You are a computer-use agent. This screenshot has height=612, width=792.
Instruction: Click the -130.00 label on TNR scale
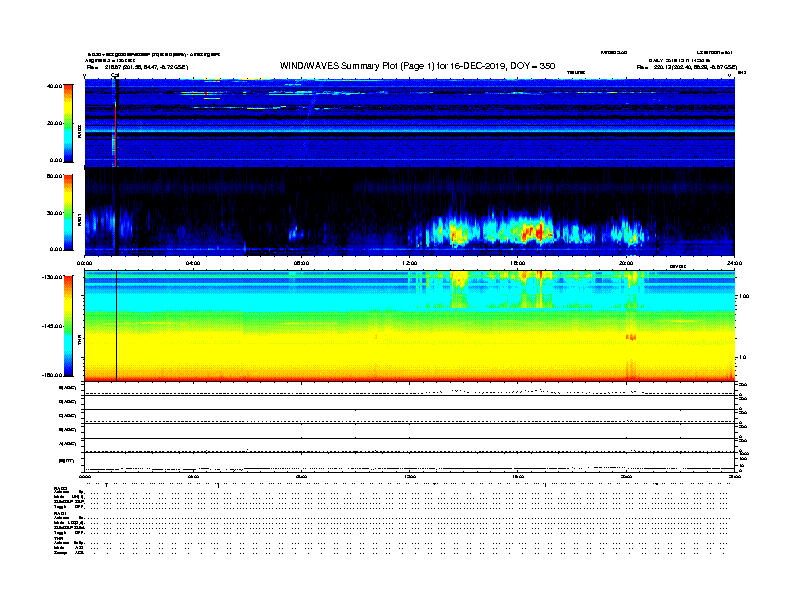(x=53, y=277)
